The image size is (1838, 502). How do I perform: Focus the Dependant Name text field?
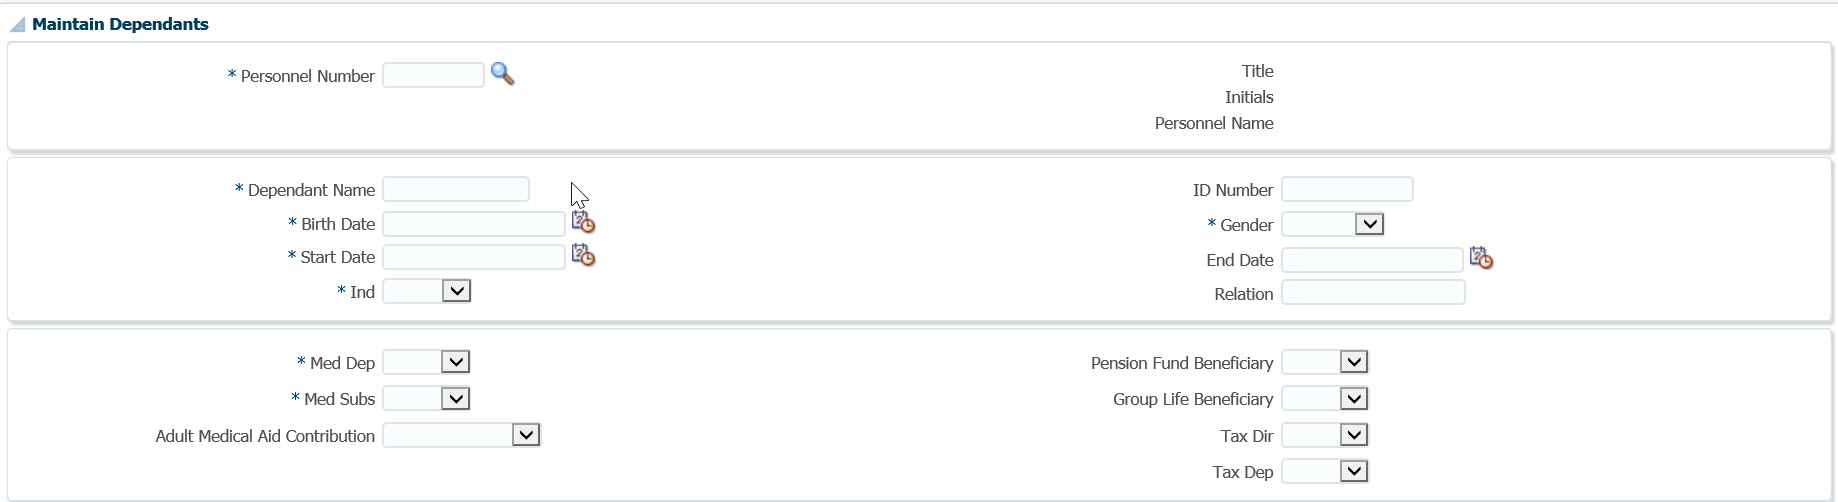[456, 189]
